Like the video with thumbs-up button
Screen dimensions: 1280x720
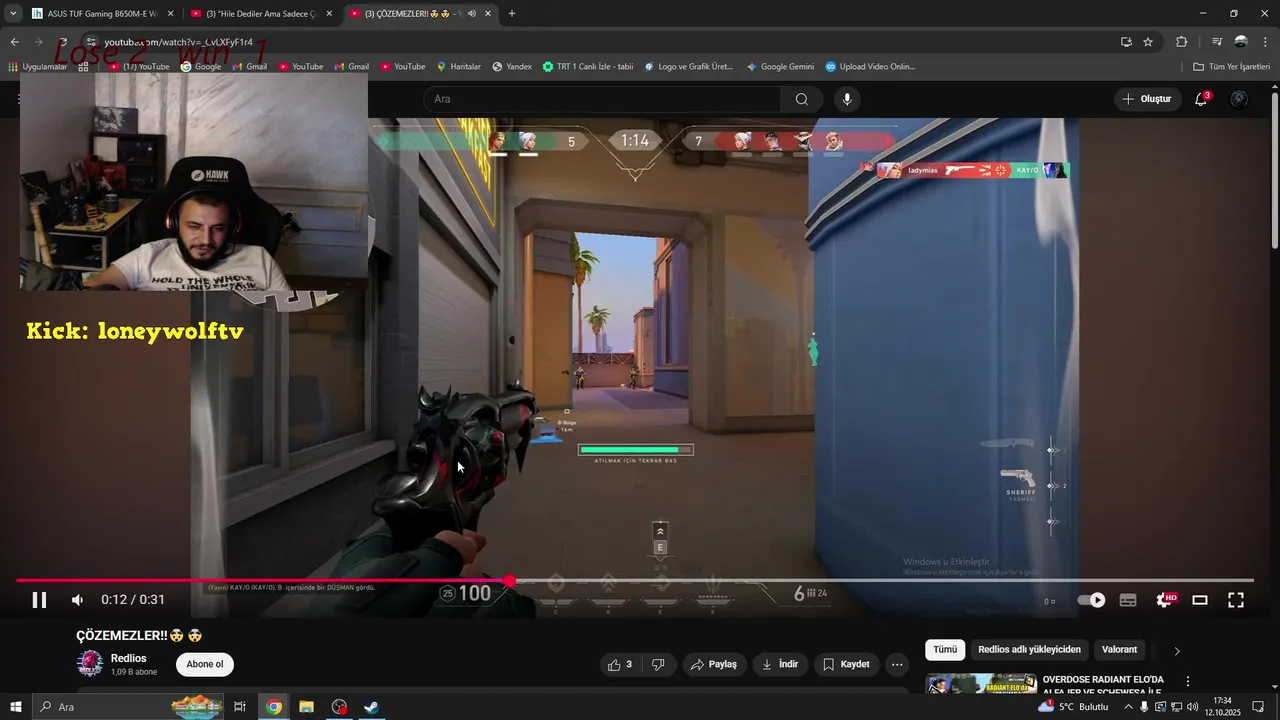pyautogui.click(x=620, y=664)
